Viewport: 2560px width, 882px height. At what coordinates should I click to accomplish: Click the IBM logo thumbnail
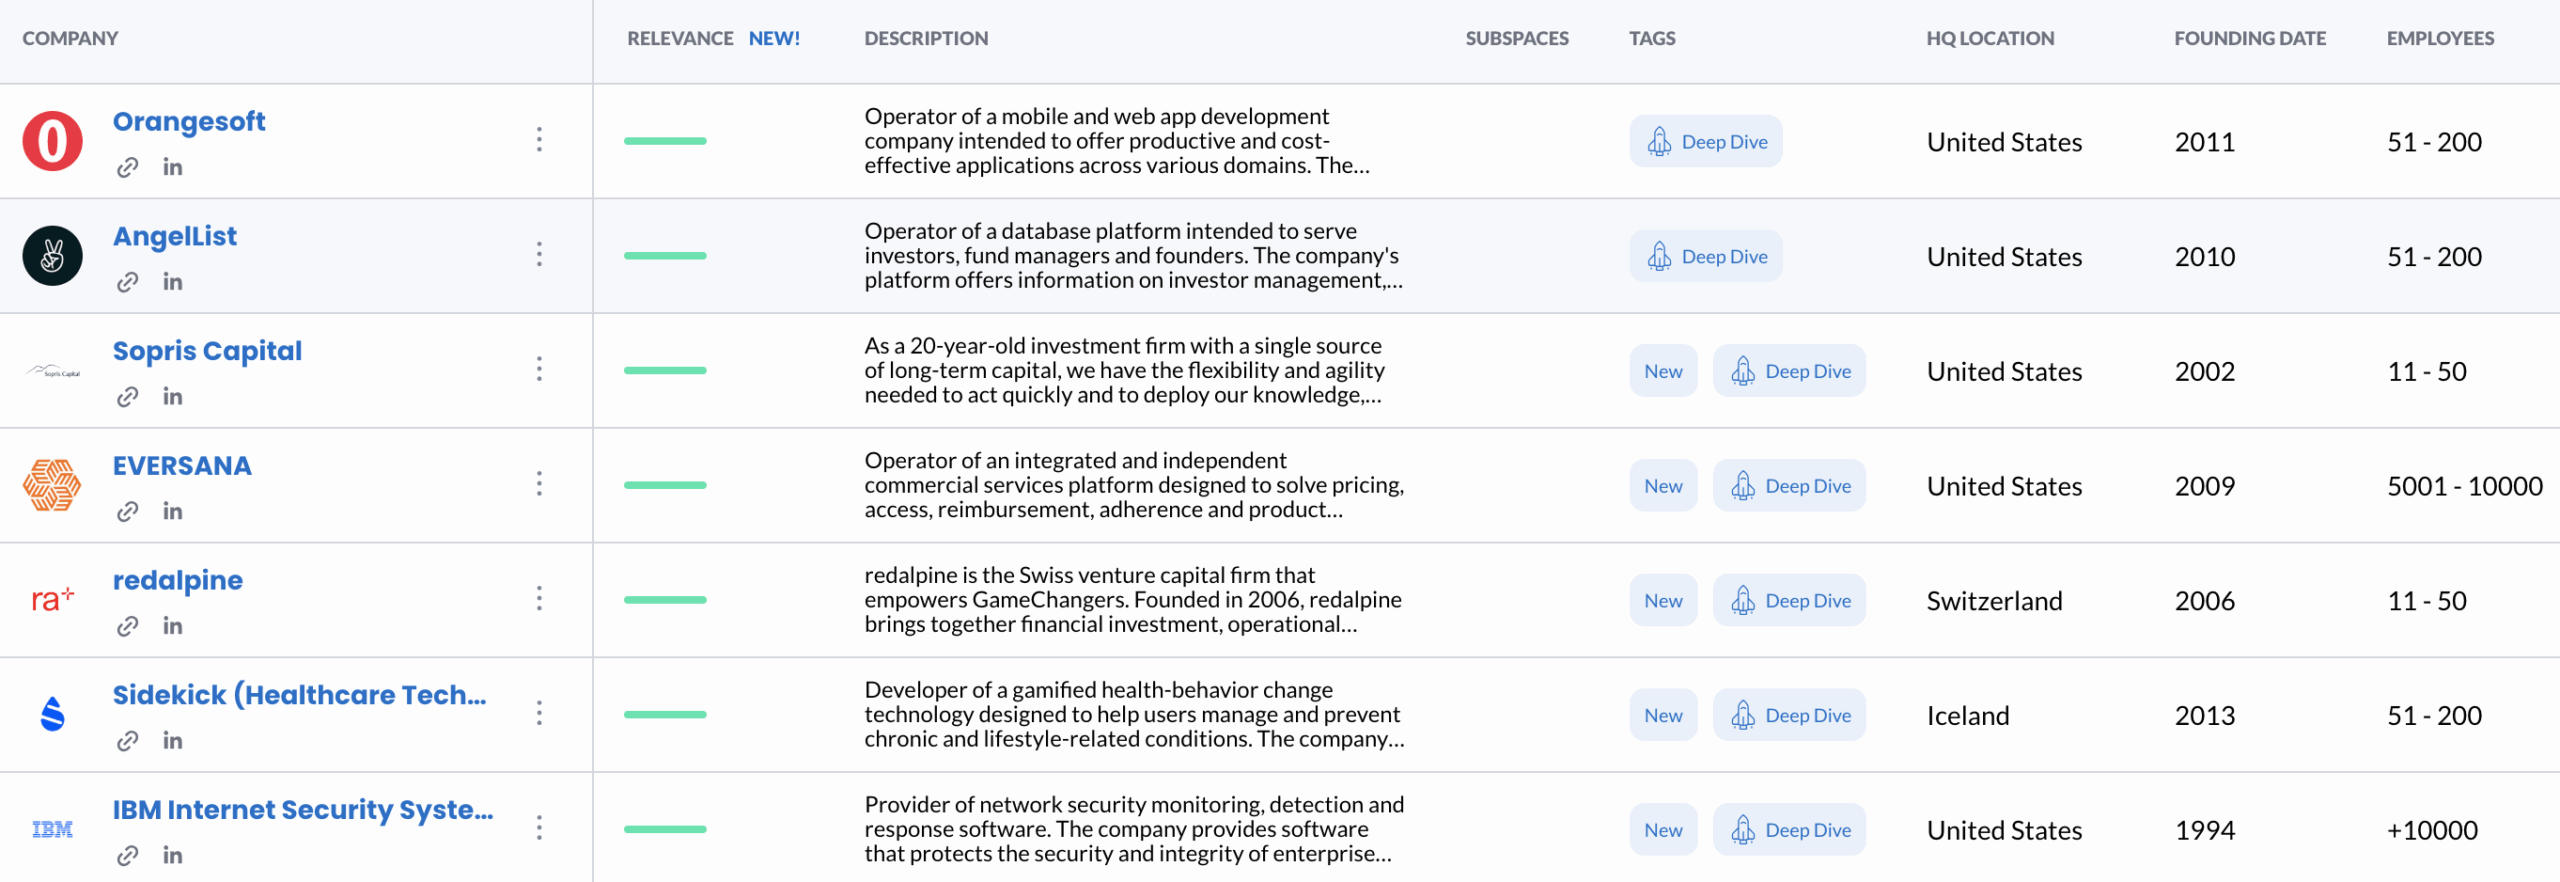pyautogui.click(x=52, y=829)
